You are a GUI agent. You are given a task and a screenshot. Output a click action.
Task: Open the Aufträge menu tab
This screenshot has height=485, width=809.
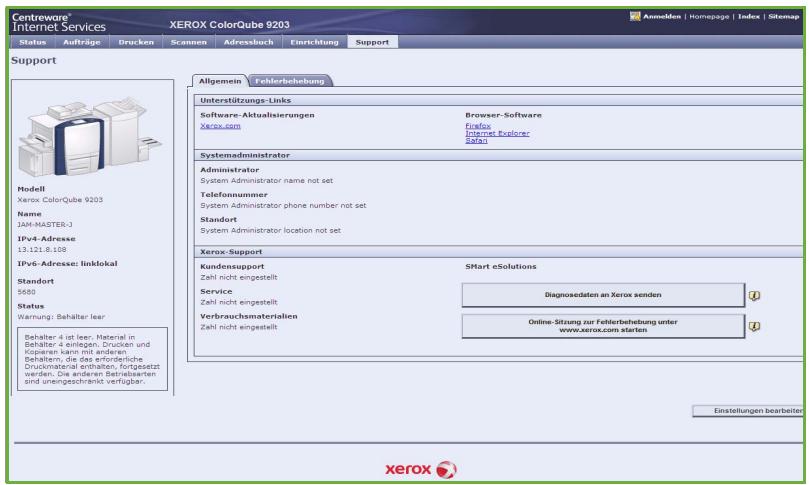[x=82, y=42]
